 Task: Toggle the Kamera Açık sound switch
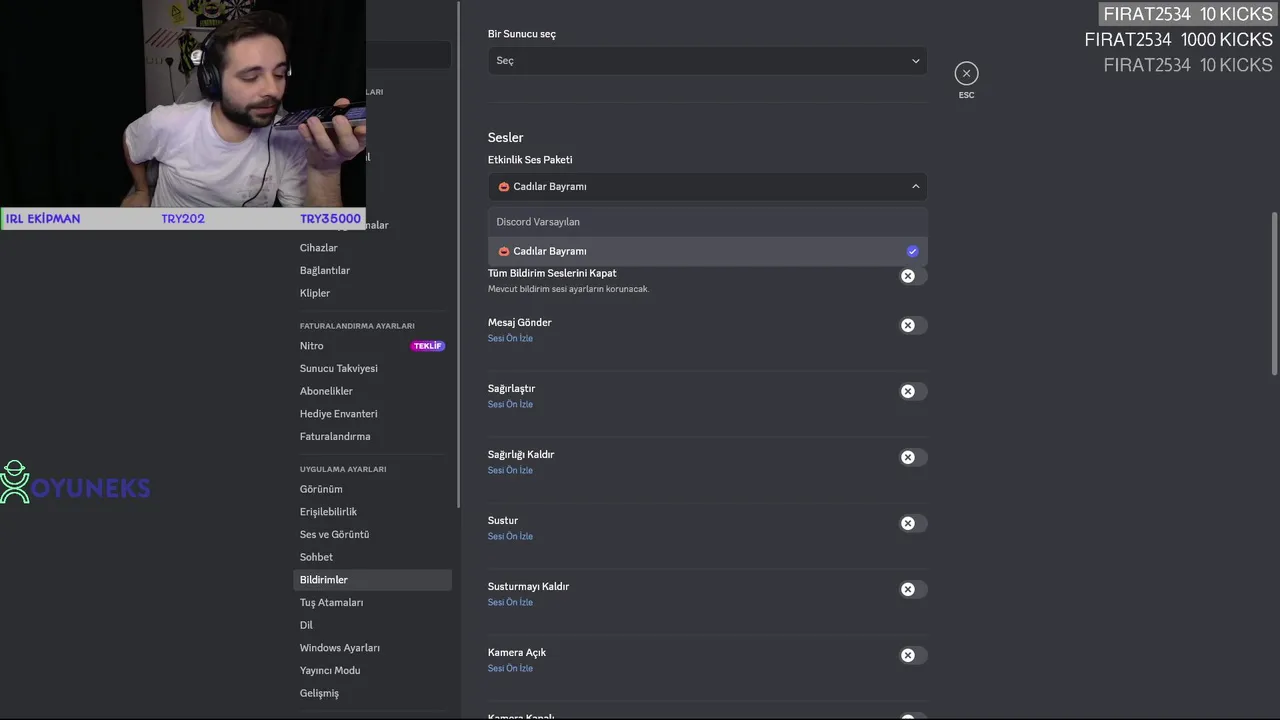tap(912, 655)
